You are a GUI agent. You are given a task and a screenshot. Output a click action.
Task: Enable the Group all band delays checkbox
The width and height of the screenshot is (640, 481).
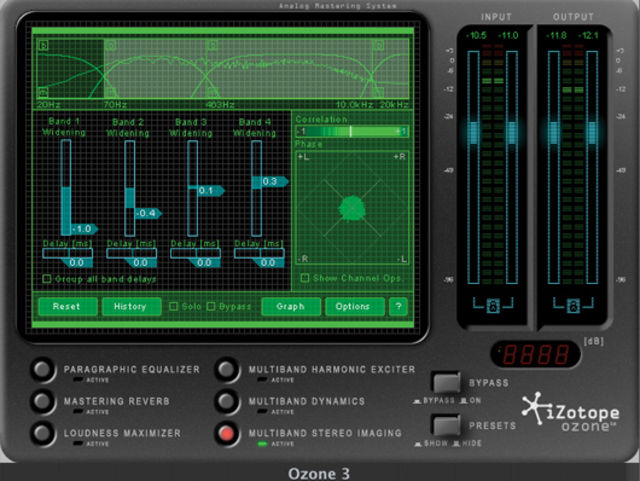pos(47,279)
